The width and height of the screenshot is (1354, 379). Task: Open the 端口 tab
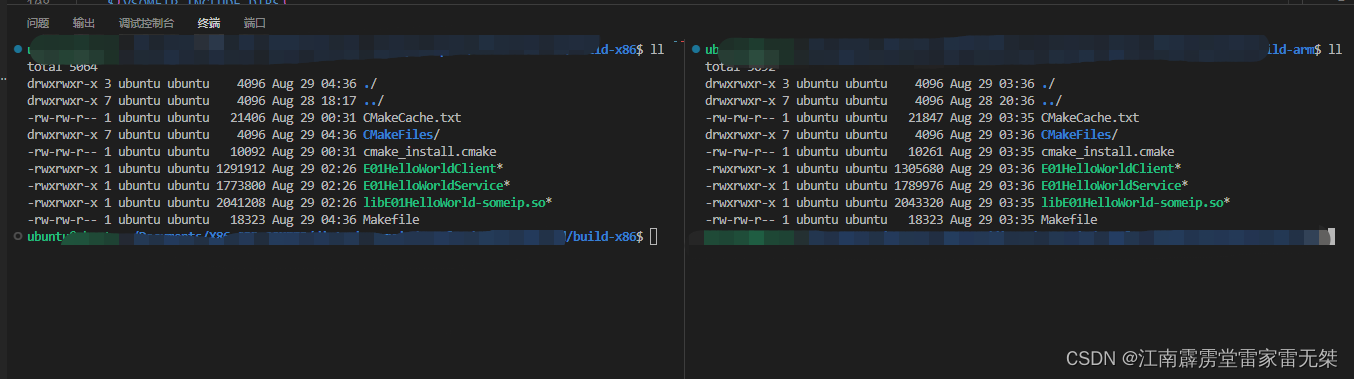click(255, 22)
